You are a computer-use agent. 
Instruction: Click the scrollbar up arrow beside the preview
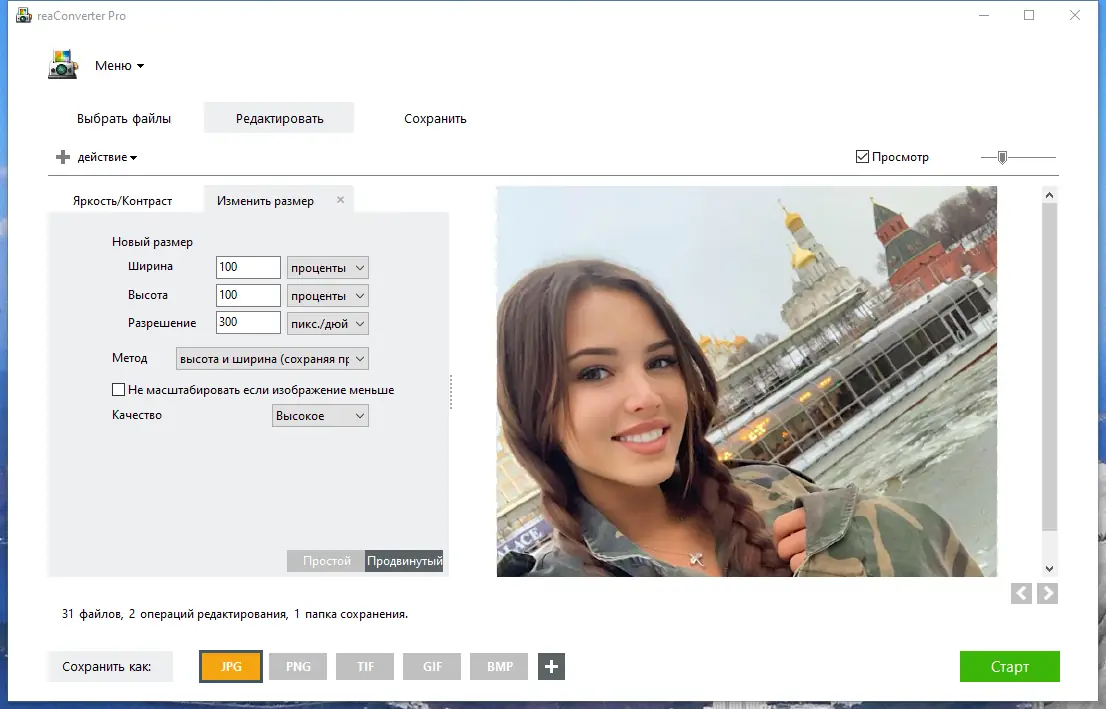pyautogui.click(x=1049, y=194)
